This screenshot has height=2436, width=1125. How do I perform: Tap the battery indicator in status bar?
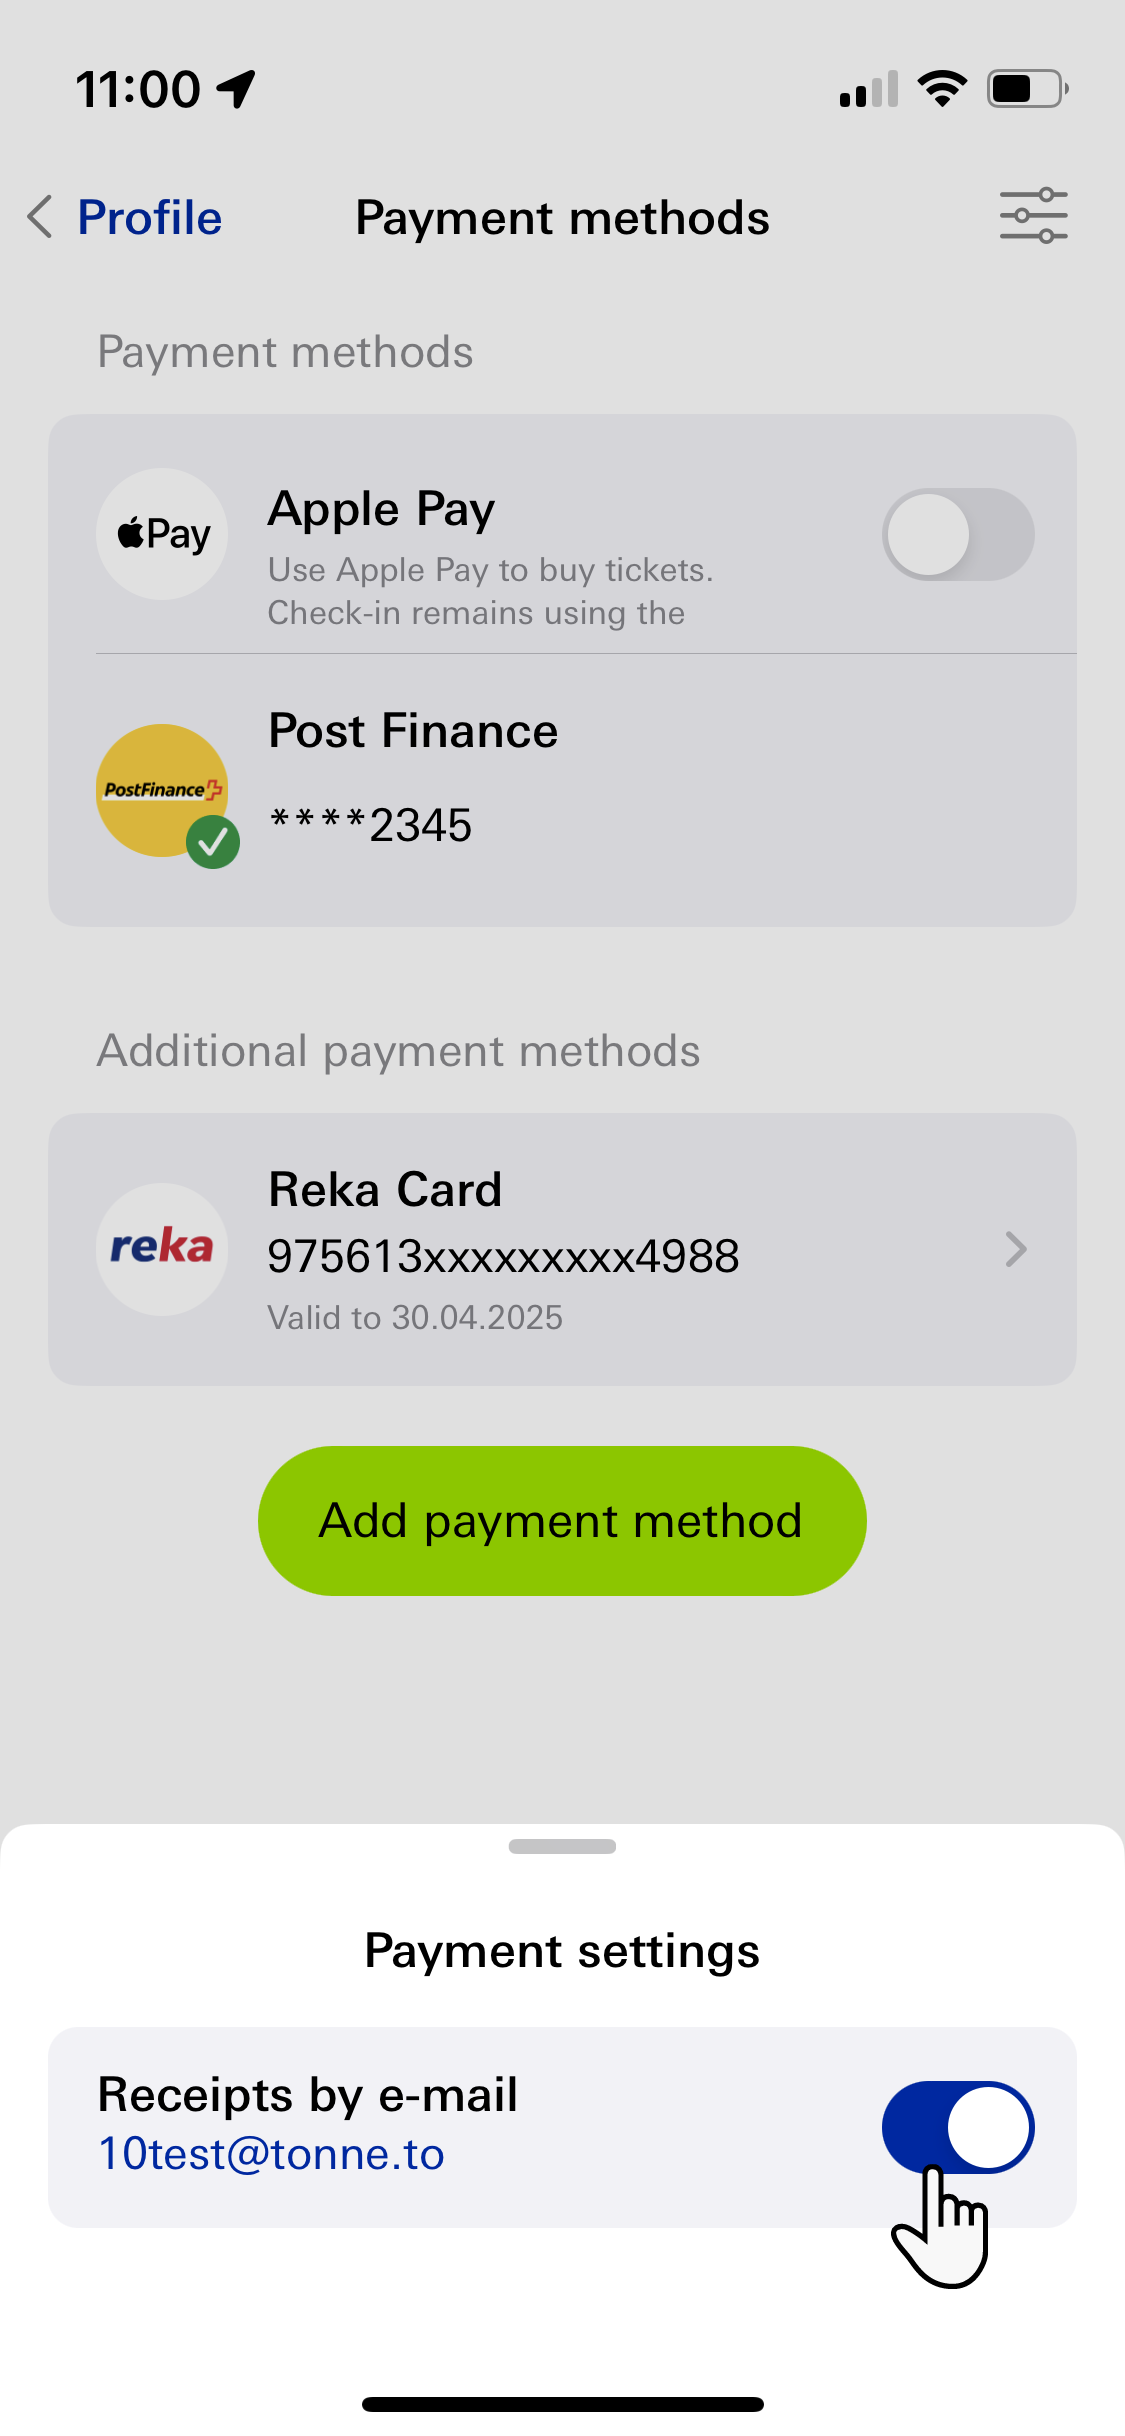point(1028,89)
